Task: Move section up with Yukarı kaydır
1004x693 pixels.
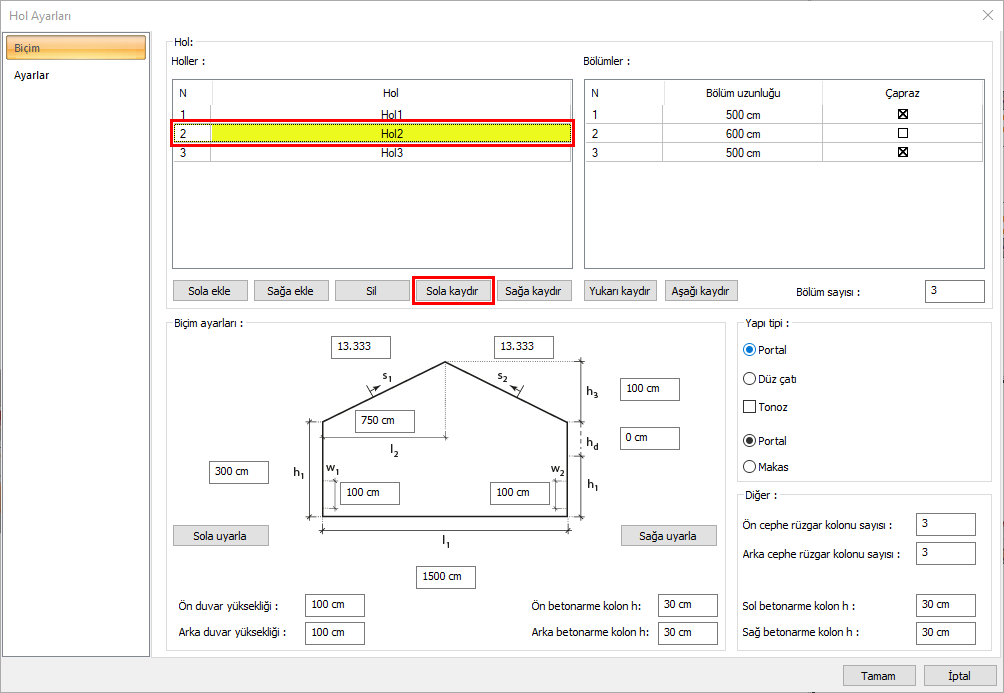Action: coord(621,291)
